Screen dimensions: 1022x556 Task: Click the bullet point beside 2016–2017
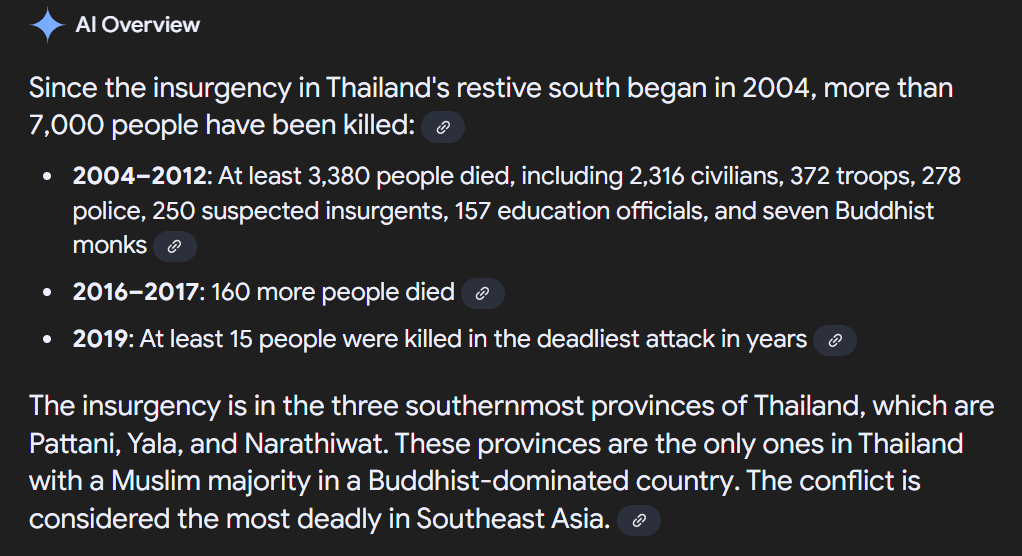(47, 293)
